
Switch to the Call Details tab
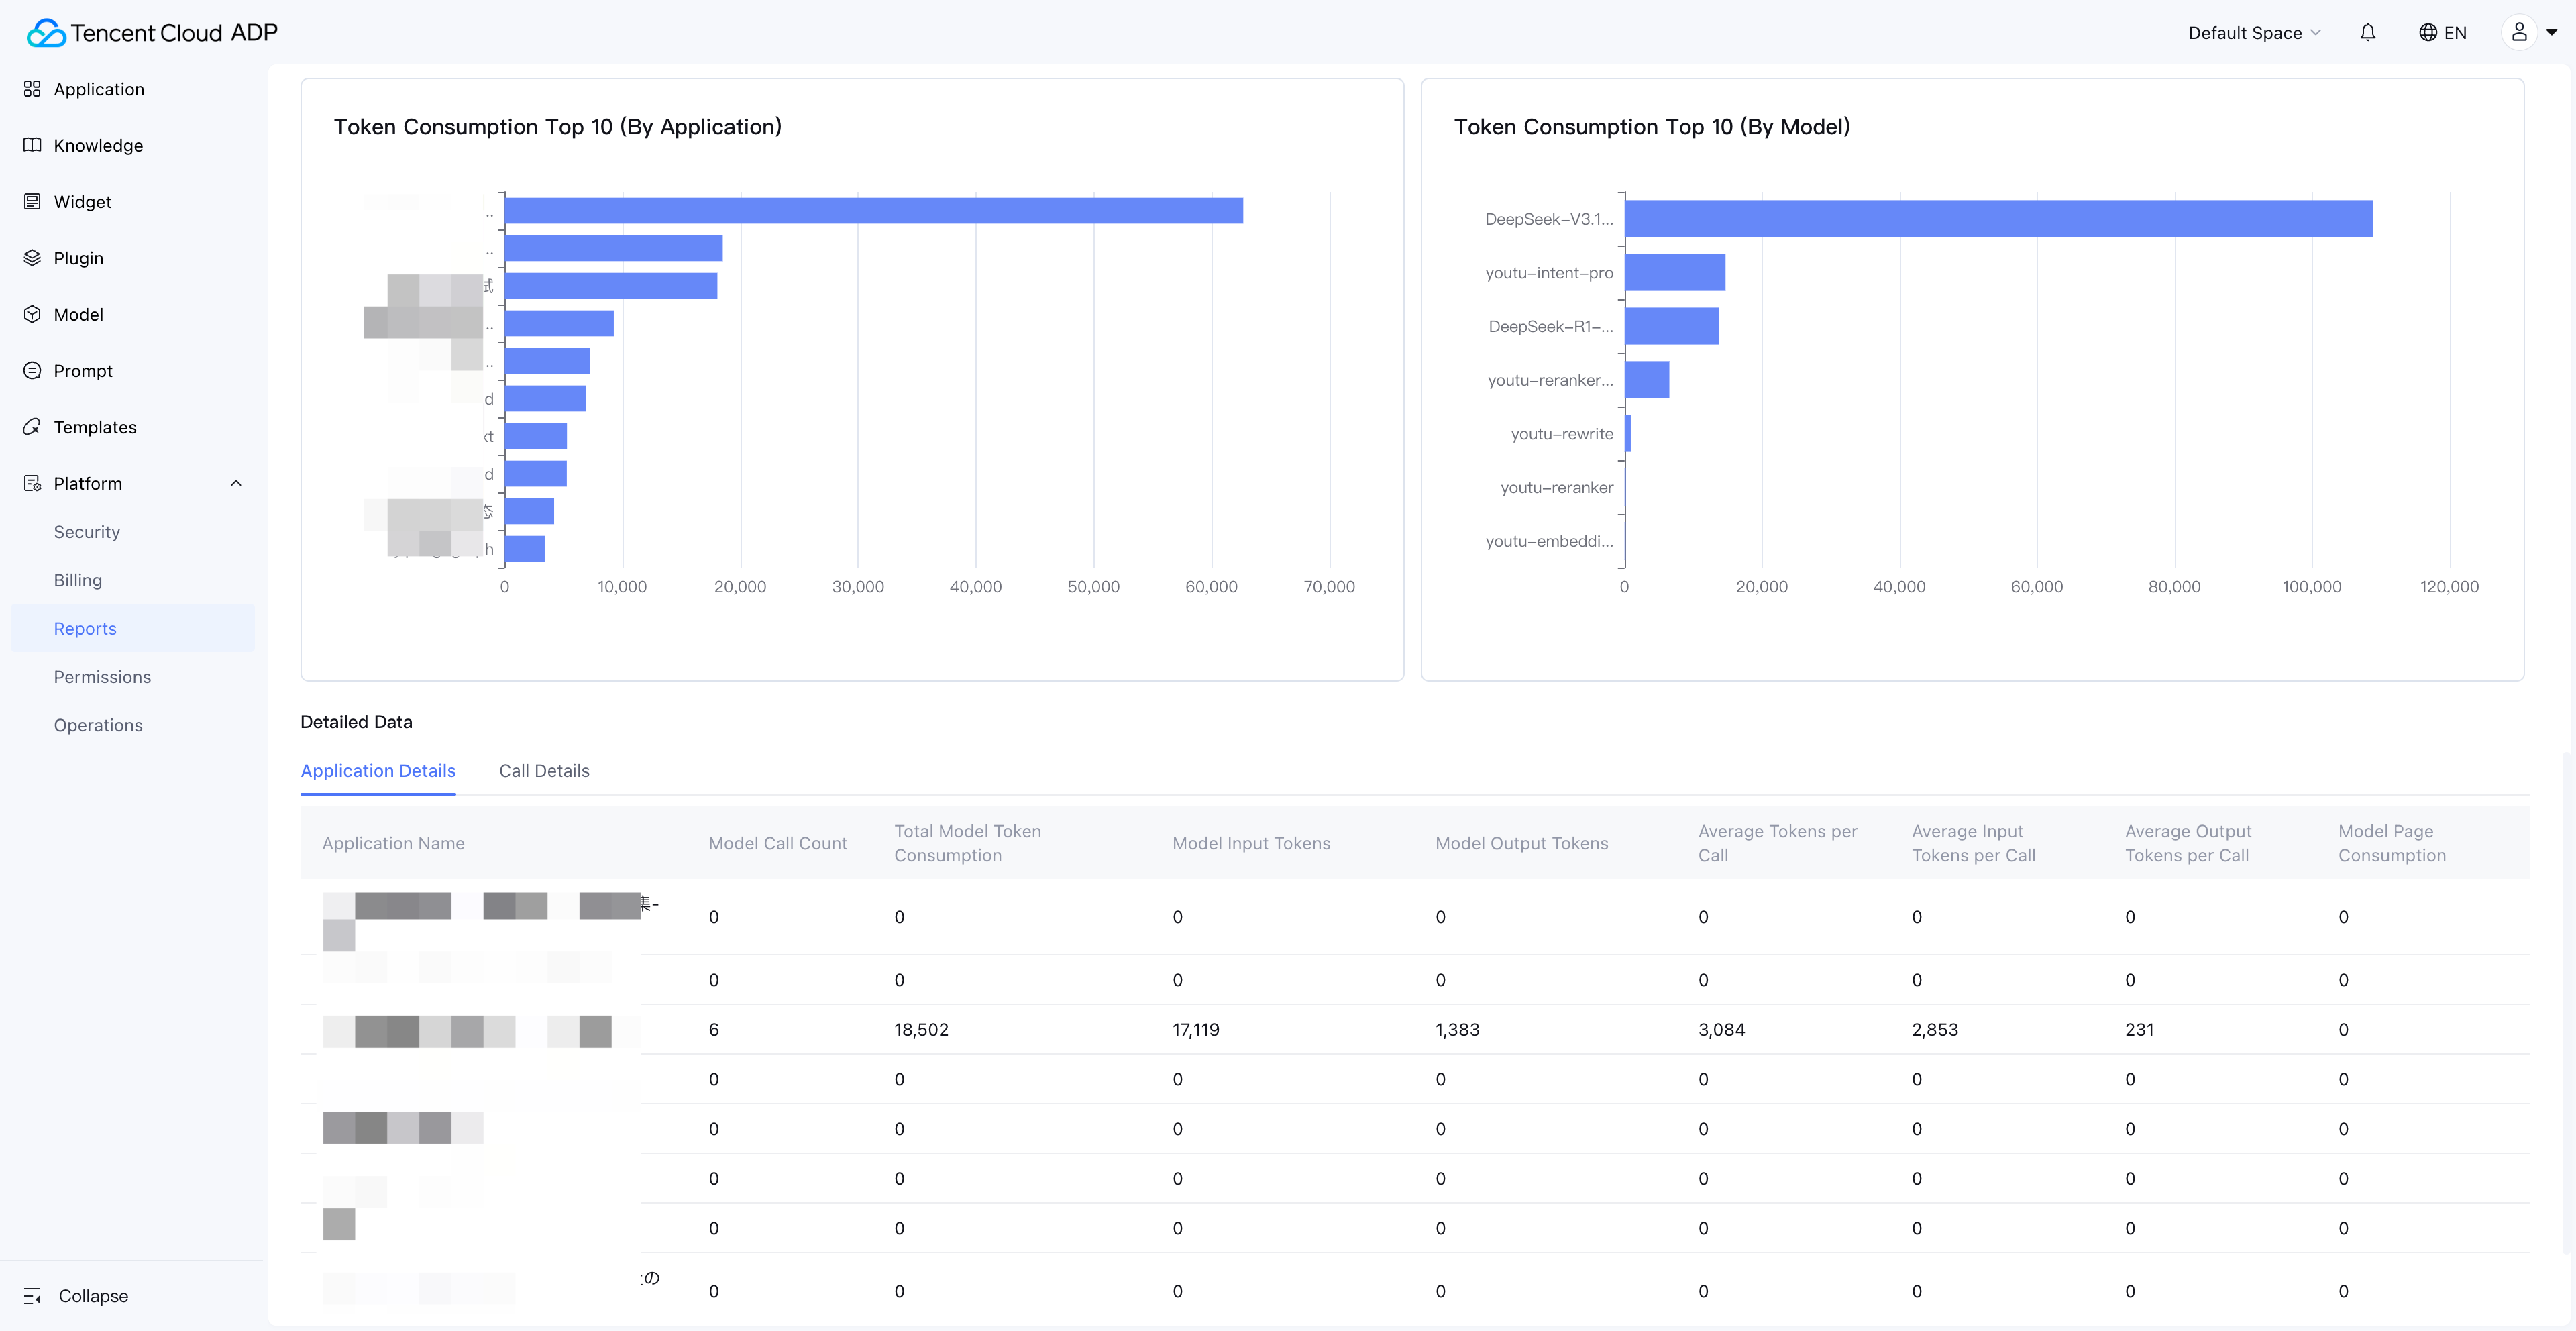[x=544, y=771]
